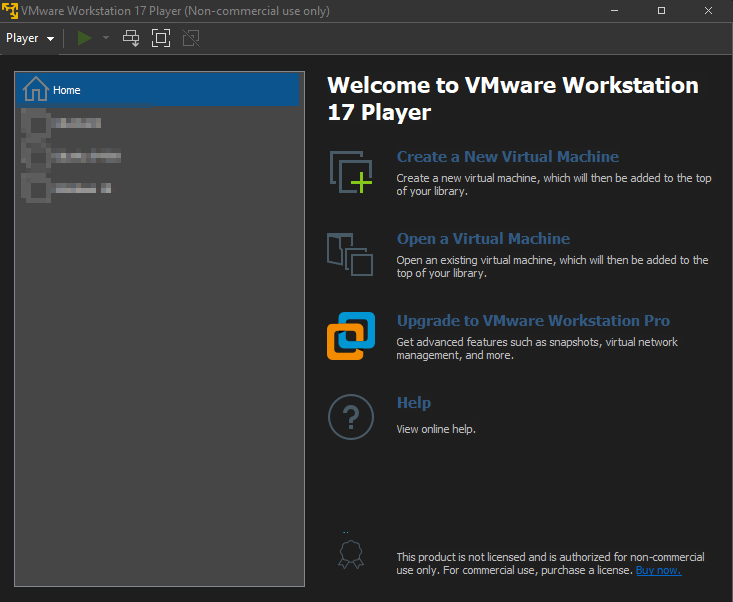Click the Create a New Virtual Machine icon
Image resolution: width=733 pixels, height=602 pixels.
tap(350, 171)
